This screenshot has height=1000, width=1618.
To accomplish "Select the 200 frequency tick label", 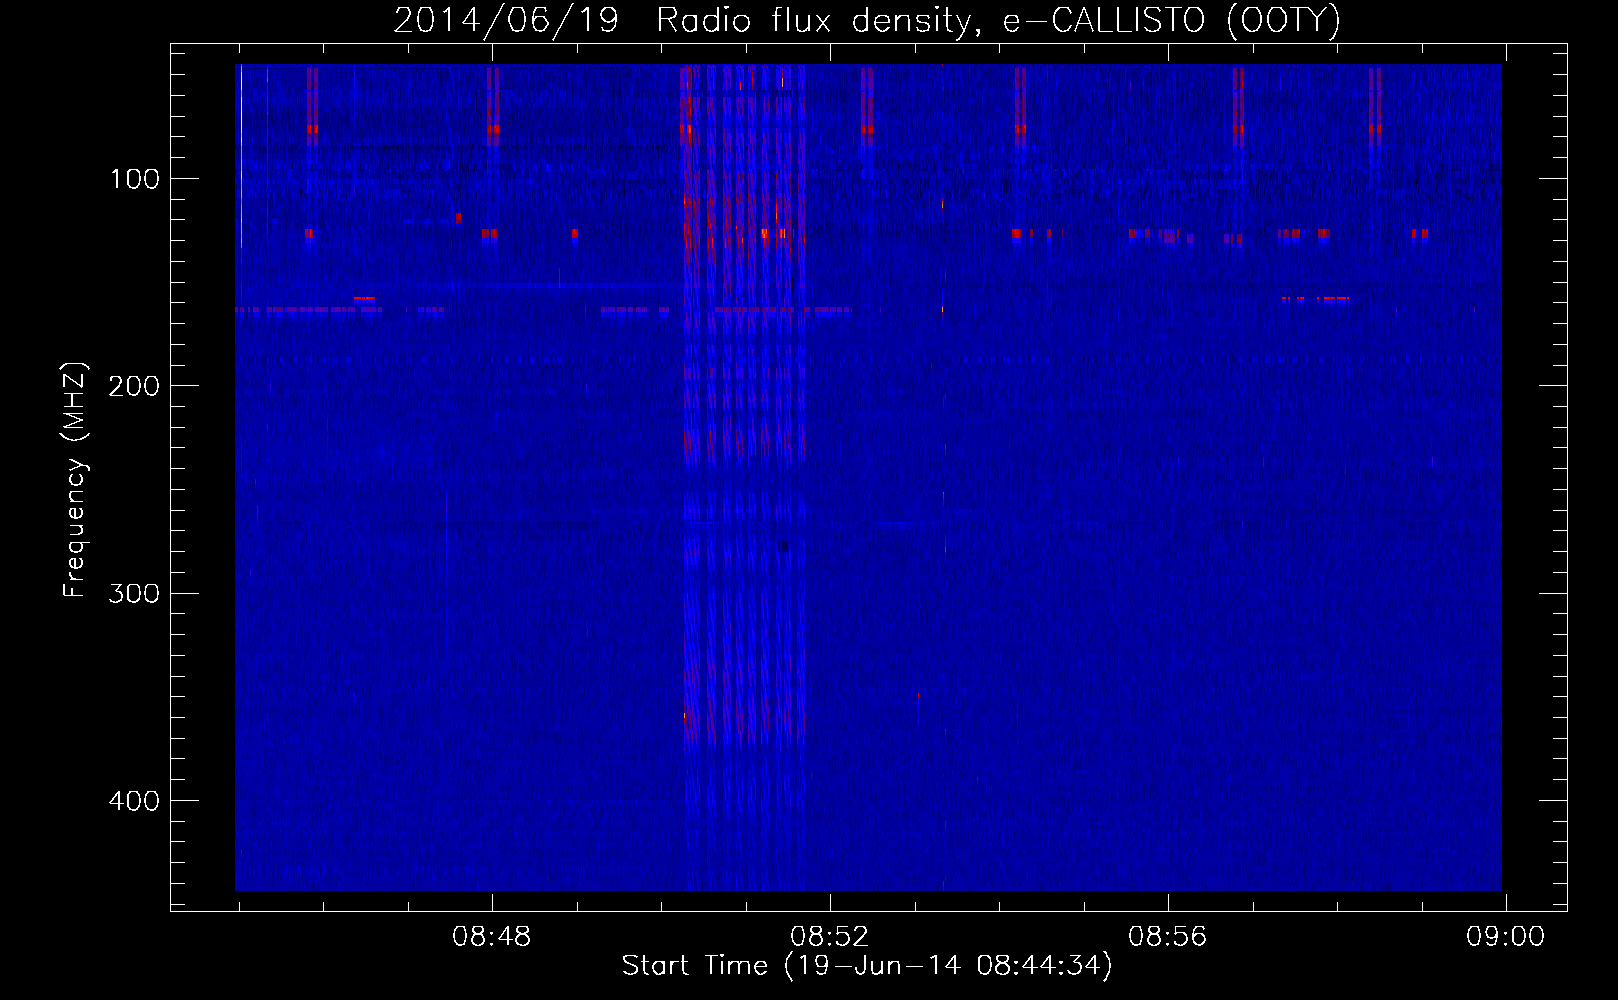I will pyautogui.click(x=133, y=386).
